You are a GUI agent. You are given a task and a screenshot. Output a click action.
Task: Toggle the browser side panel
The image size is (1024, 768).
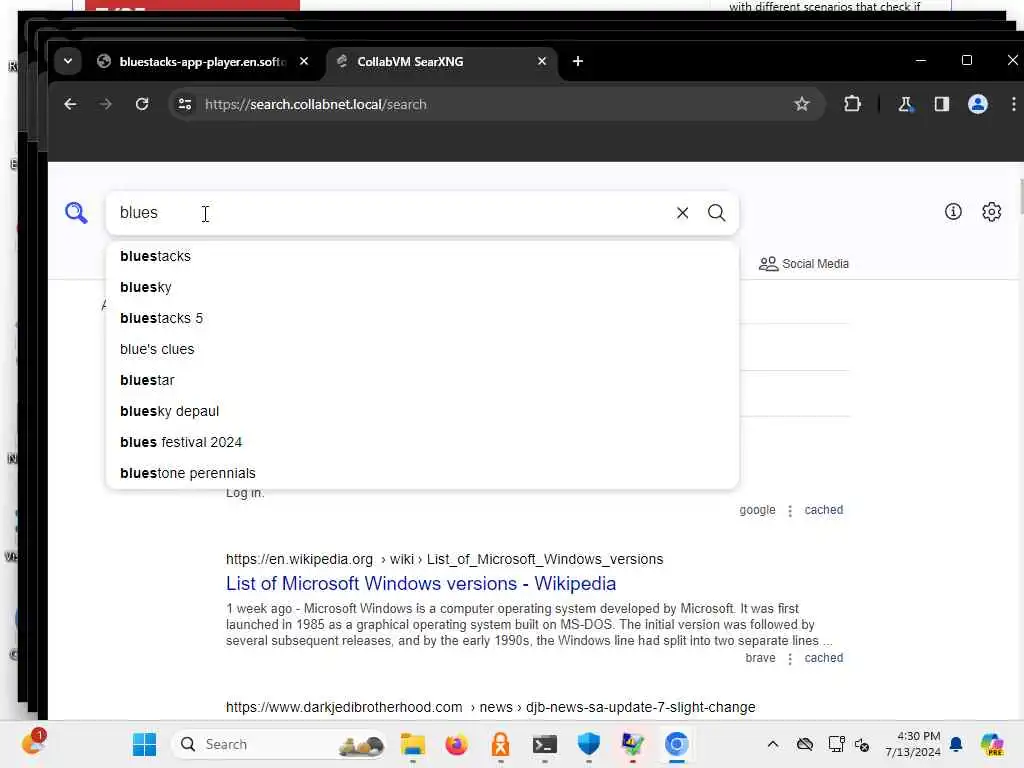tap(941, 104)
